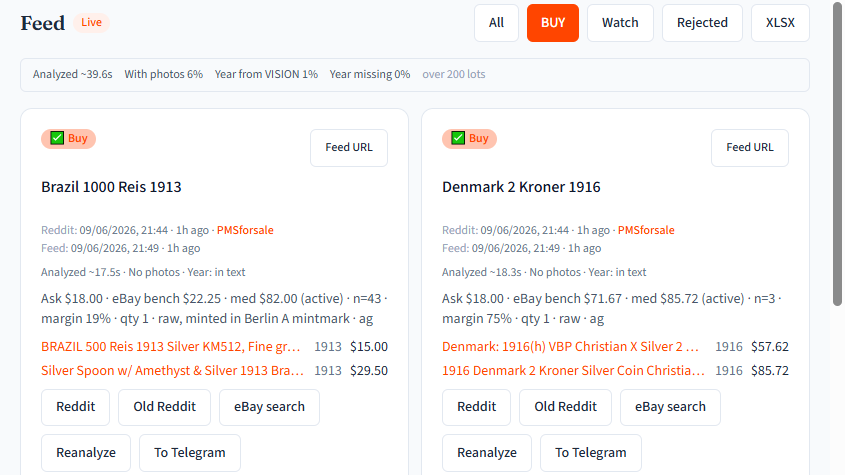
Task: Click the 'Year missing 0%' stat
Action: 370,74
